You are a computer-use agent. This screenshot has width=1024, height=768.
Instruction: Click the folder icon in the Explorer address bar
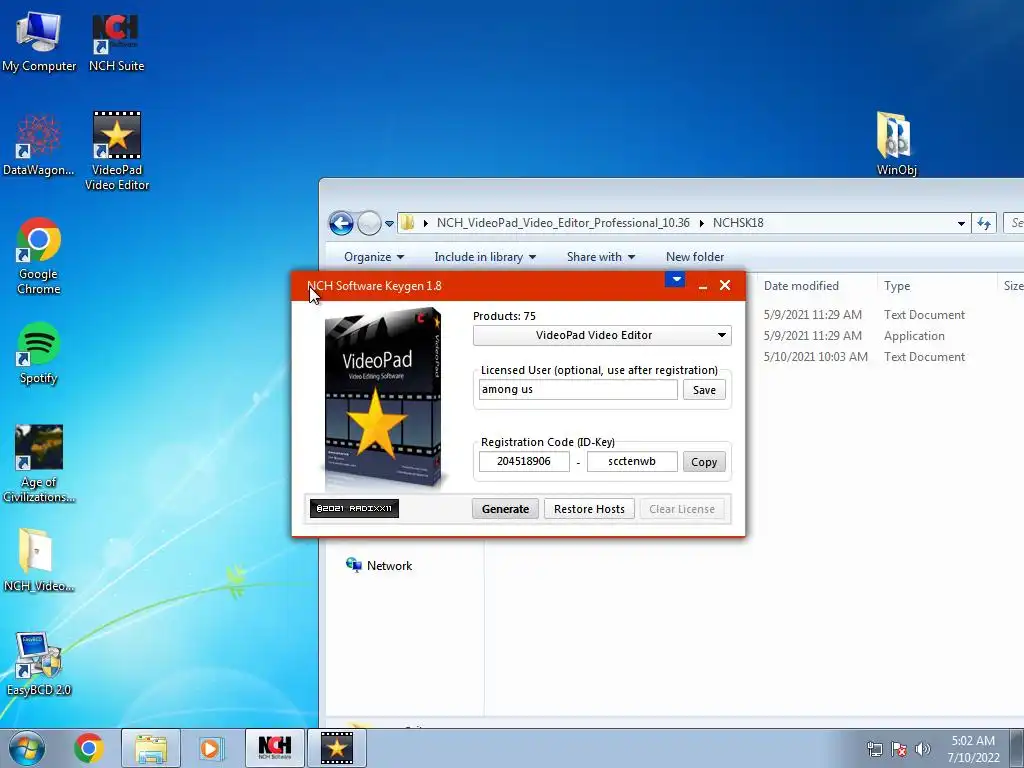click(408, 223)
